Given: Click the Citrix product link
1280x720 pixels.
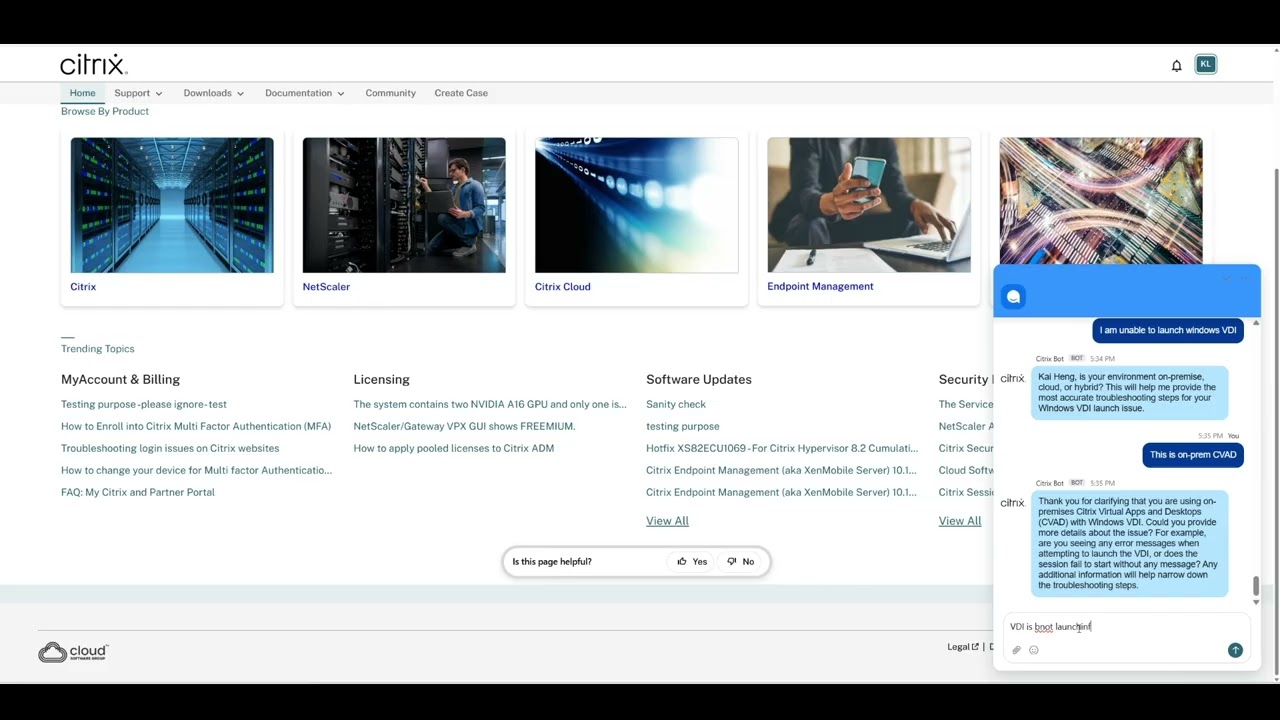Looking at the screenshot, I should [x=83, y=287].
